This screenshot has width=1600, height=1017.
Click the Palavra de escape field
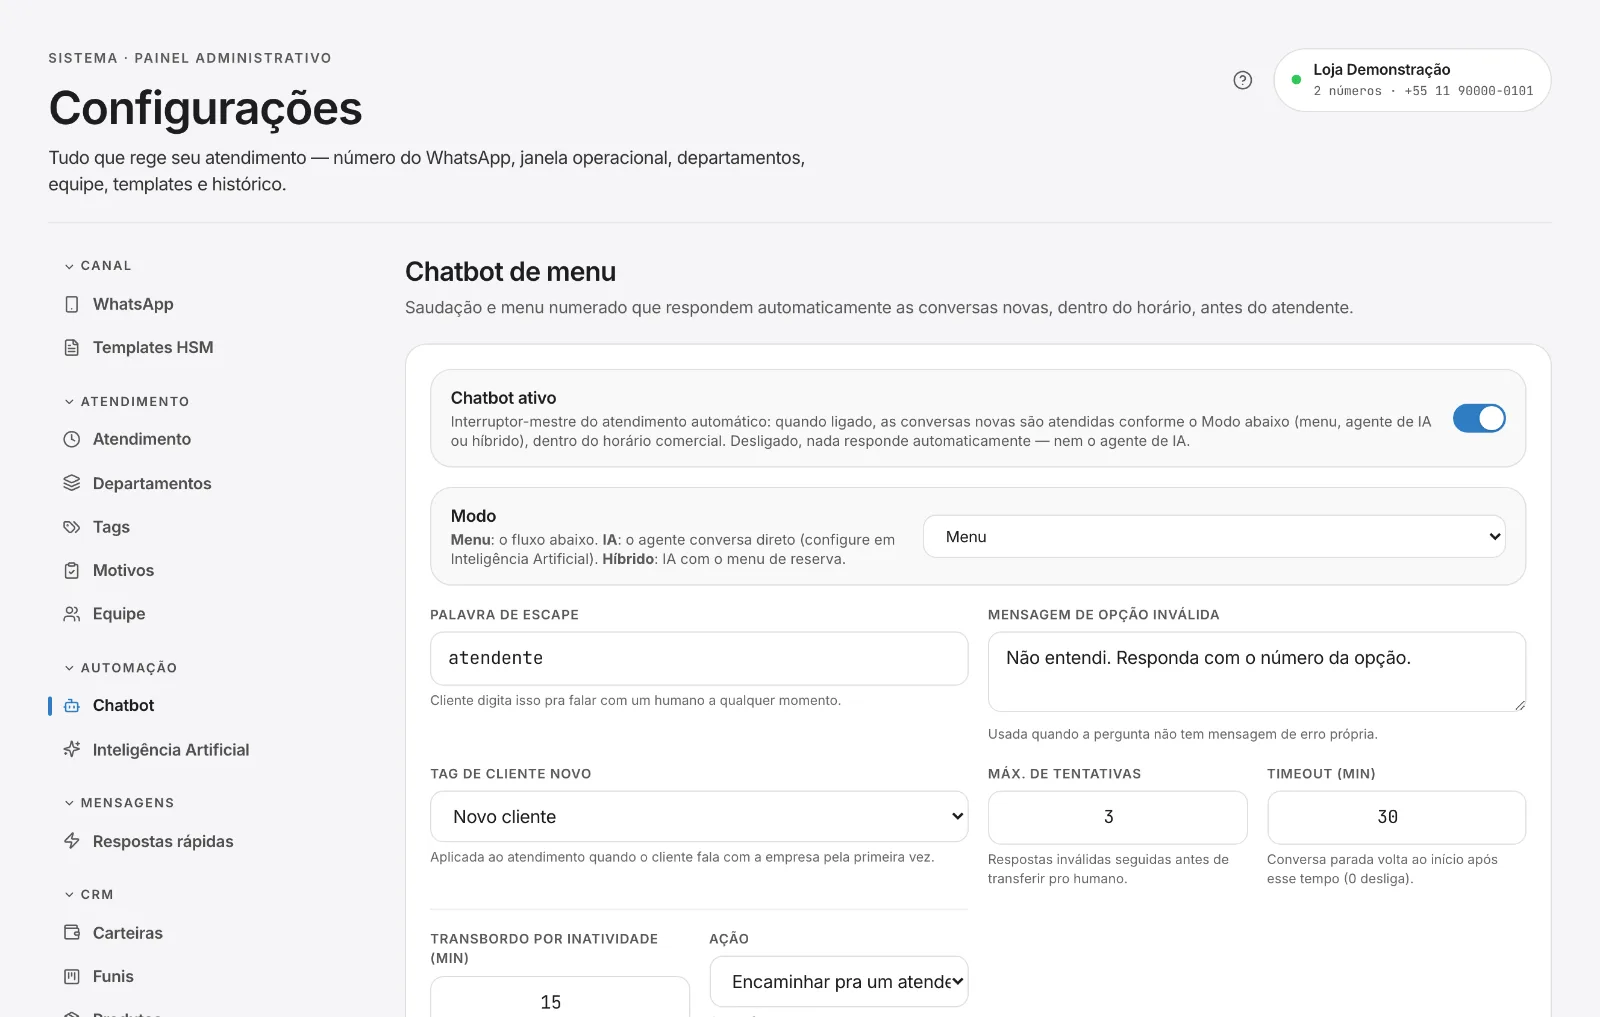(x=699, y=658)
